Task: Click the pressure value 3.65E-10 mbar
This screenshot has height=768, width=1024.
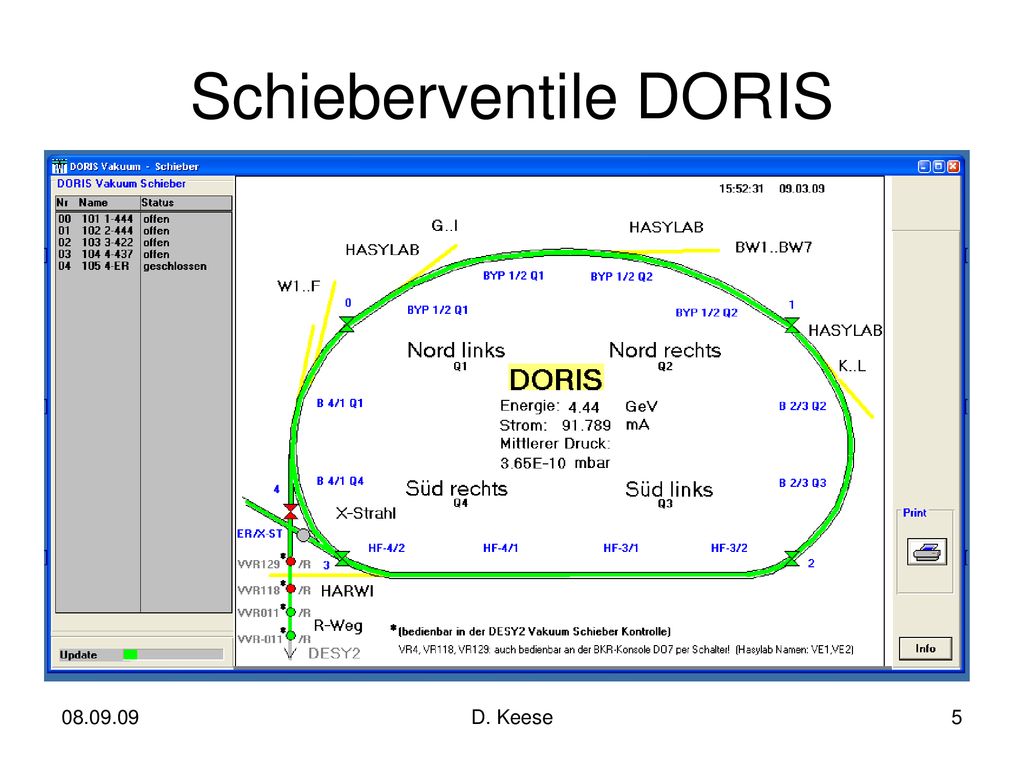Action: (555, 463)
